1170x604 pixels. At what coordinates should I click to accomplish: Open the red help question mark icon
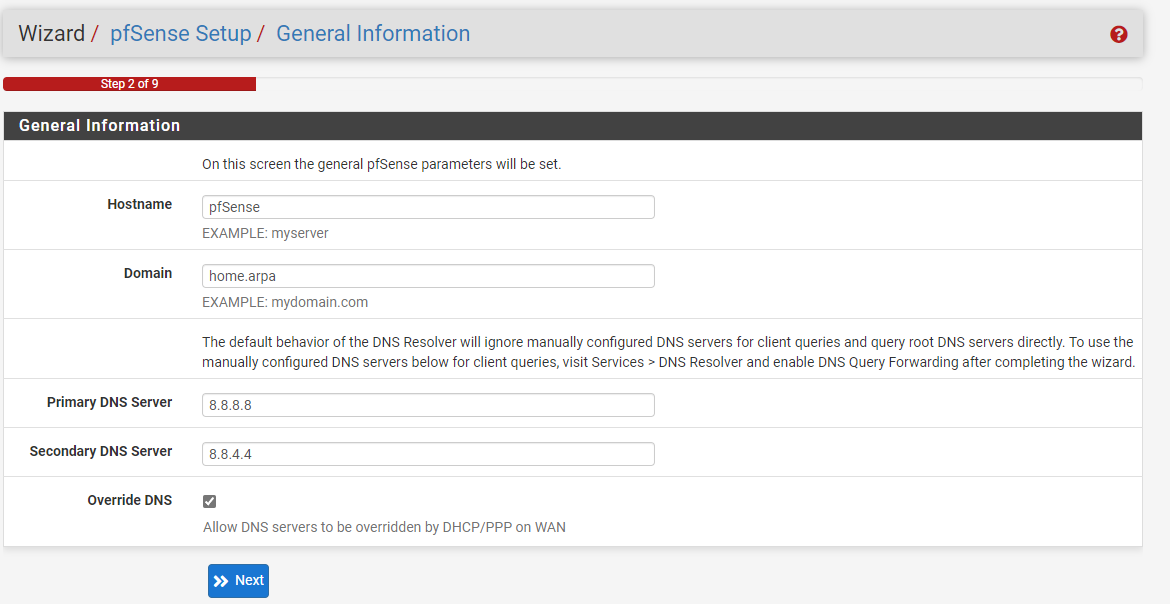coord(1119,34)
